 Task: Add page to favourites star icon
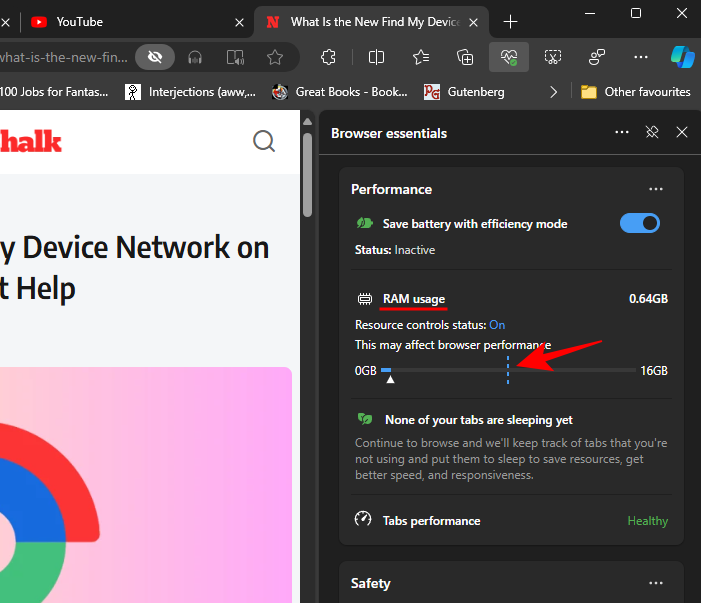pos(274,57)
